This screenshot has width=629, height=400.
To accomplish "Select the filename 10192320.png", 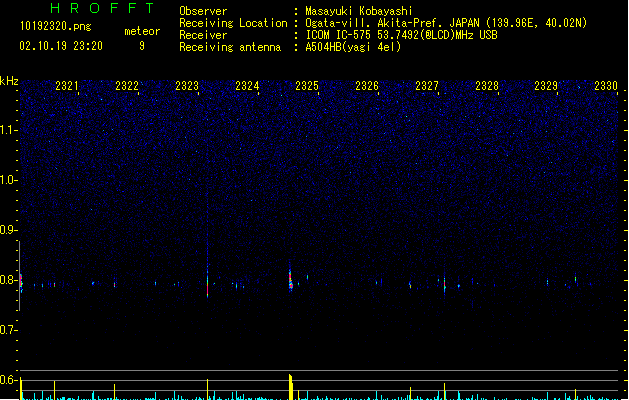I will click(x=56, y=26).
